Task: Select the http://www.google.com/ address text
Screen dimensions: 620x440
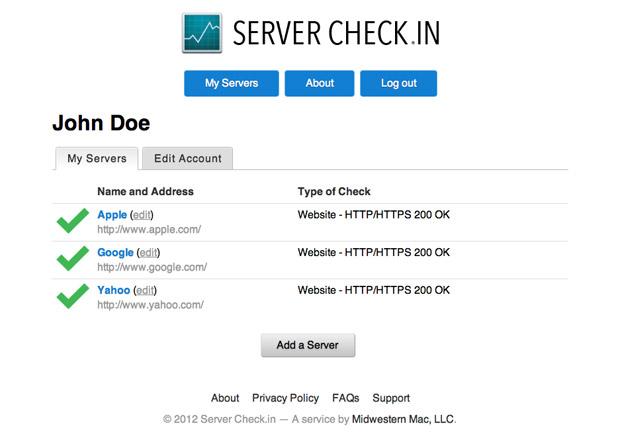Action: point(152,267)
